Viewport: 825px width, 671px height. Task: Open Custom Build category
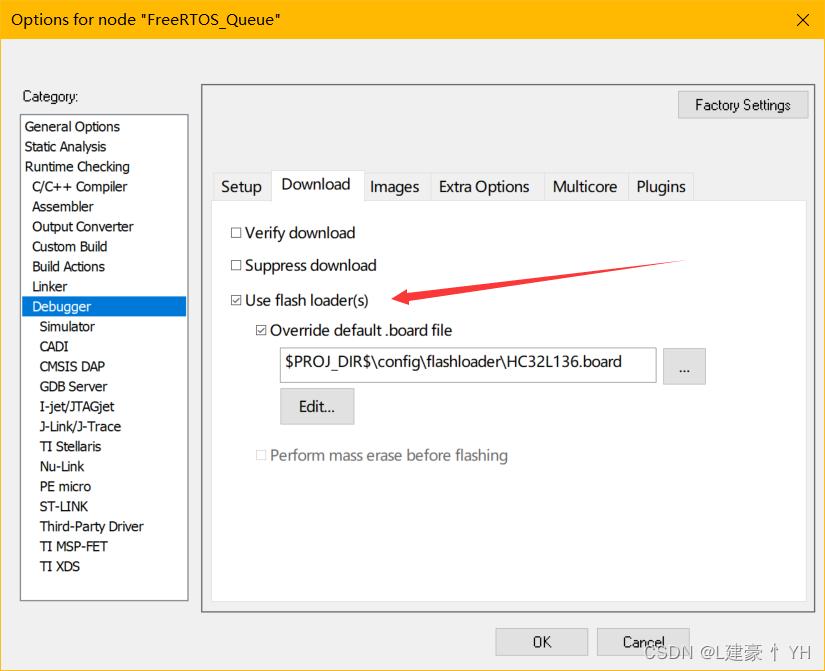pyautogui.click(x=104, y=247)
